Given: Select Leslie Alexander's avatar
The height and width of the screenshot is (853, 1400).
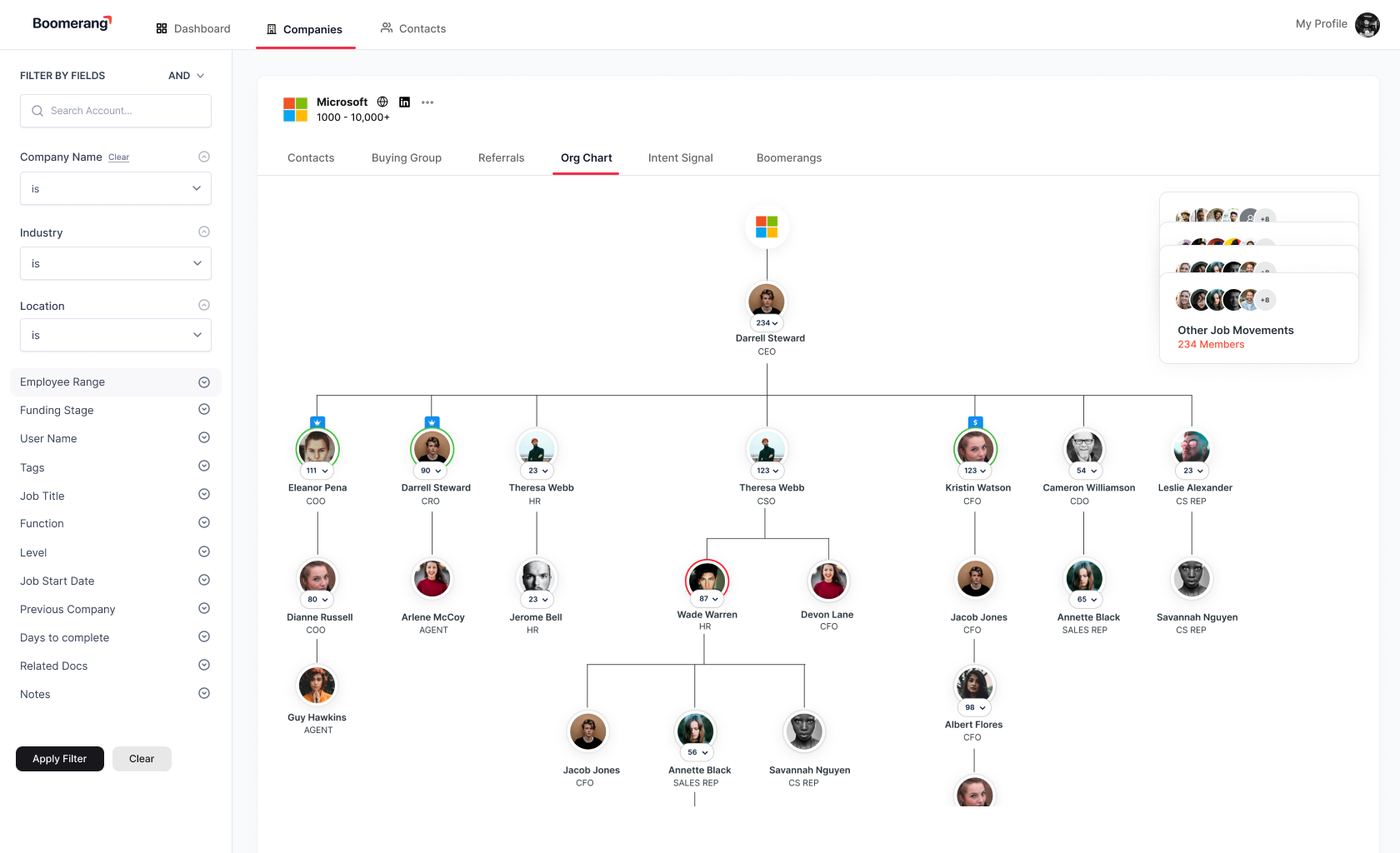Looking at the screenshot, I should pyautogui.click(x=1191, y=448).
